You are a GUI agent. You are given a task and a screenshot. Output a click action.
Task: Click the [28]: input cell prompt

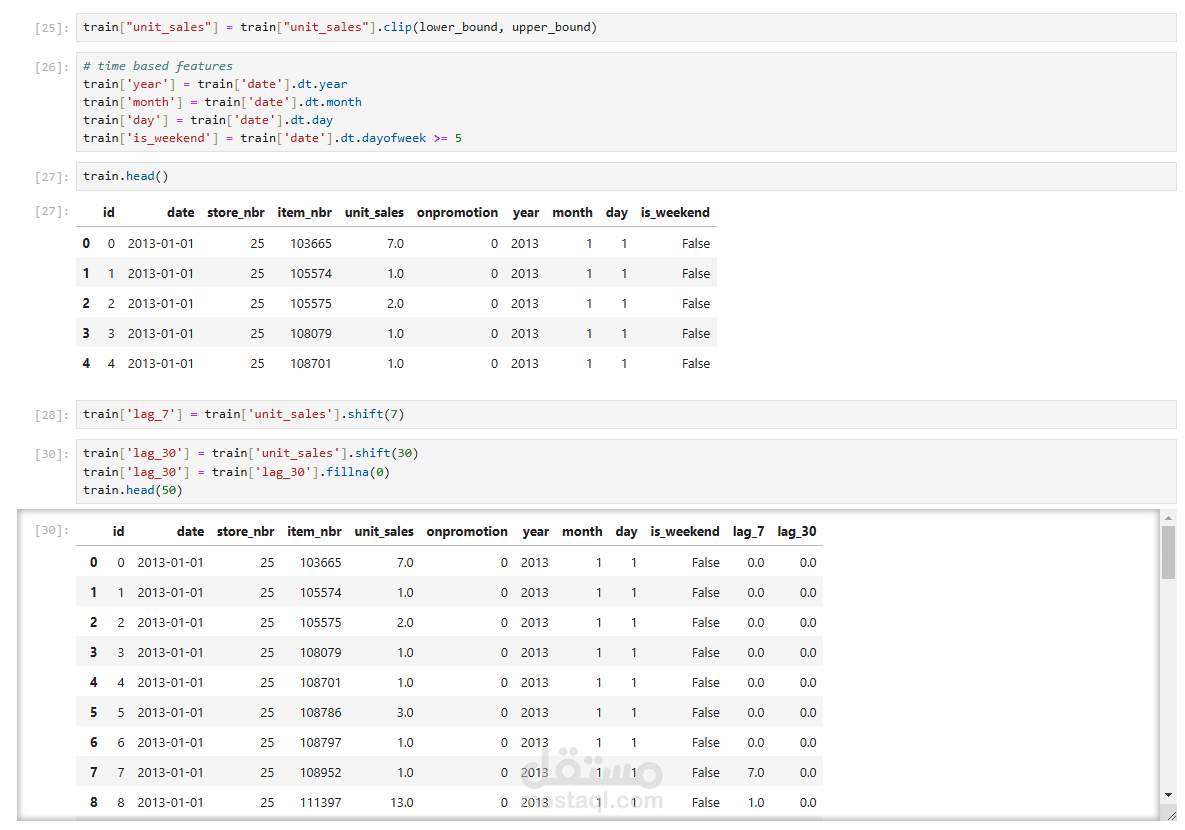click(51, 415)
